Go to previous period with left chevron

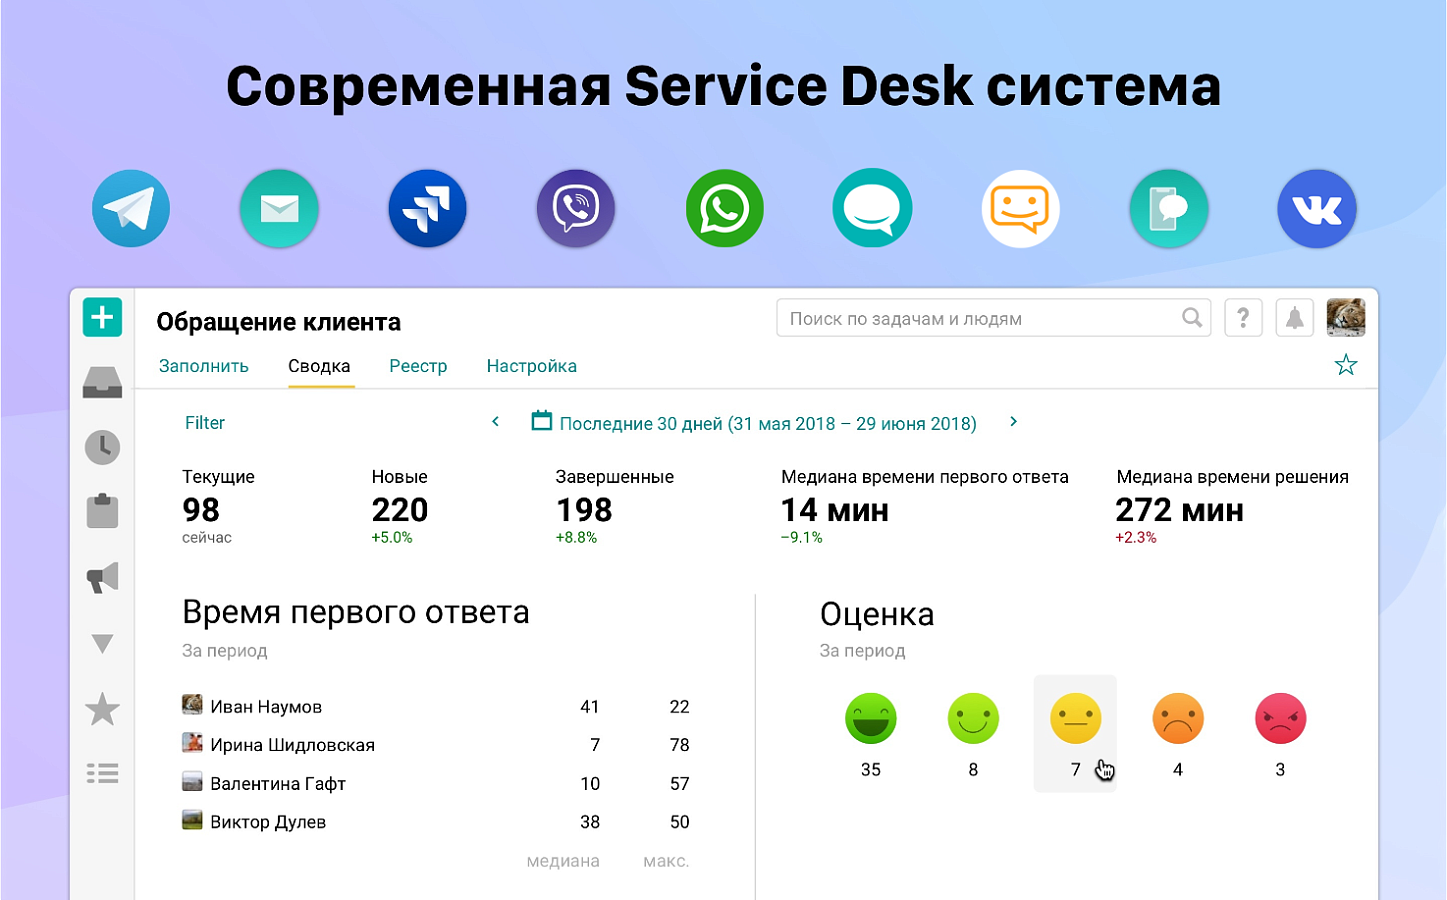tap(495, 422)
